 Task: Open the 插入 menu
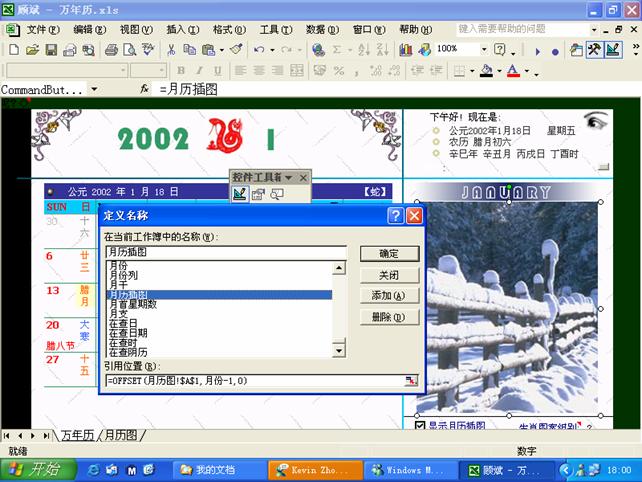[183, 29]
